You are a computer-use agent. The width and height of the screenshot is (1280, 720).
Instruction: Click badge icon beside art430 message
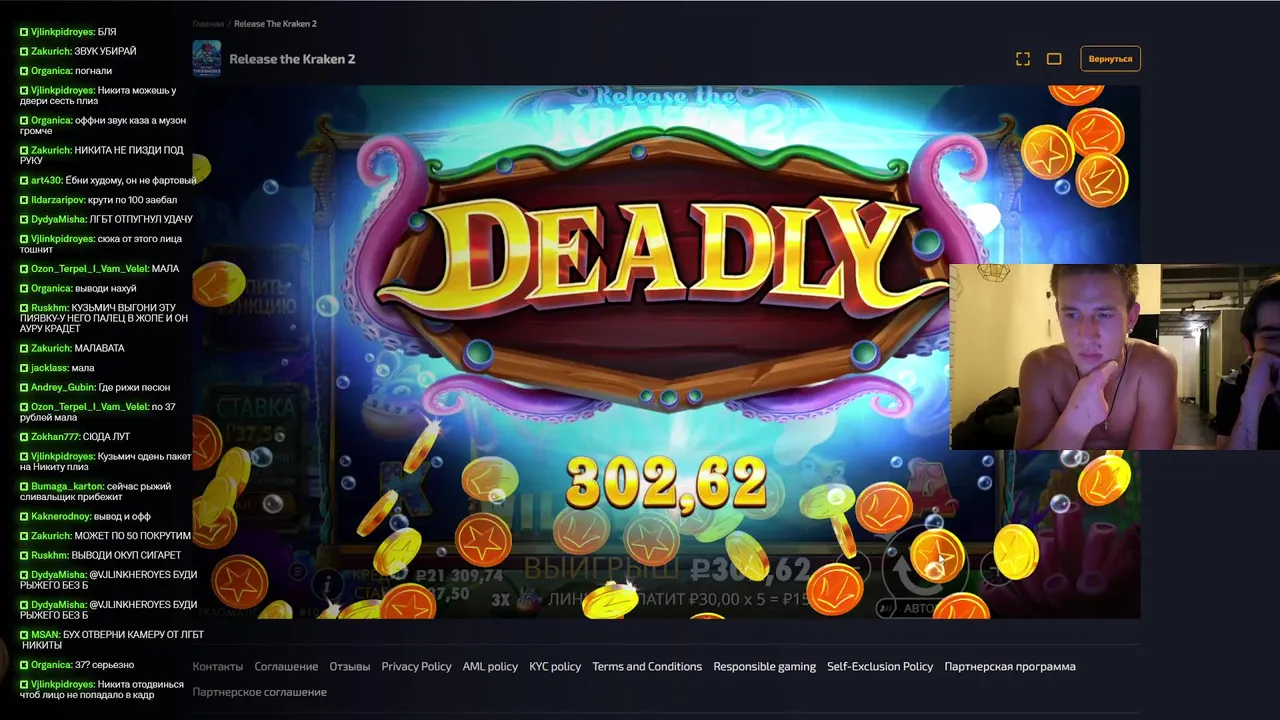[24, 180]
